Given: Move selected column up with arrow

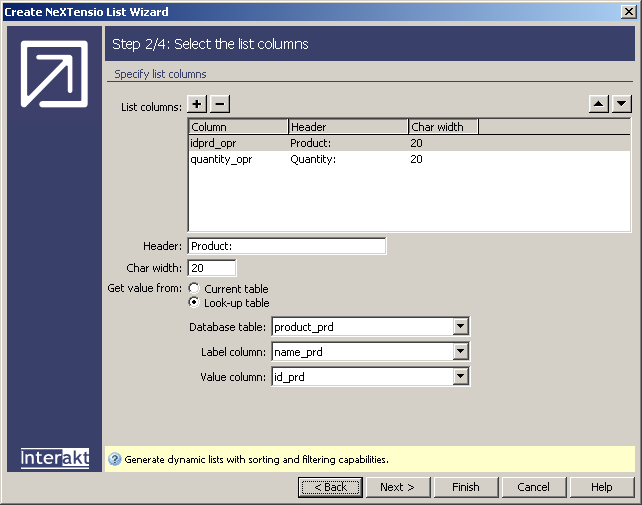Looking at the screenshot, I should (598, 104).
